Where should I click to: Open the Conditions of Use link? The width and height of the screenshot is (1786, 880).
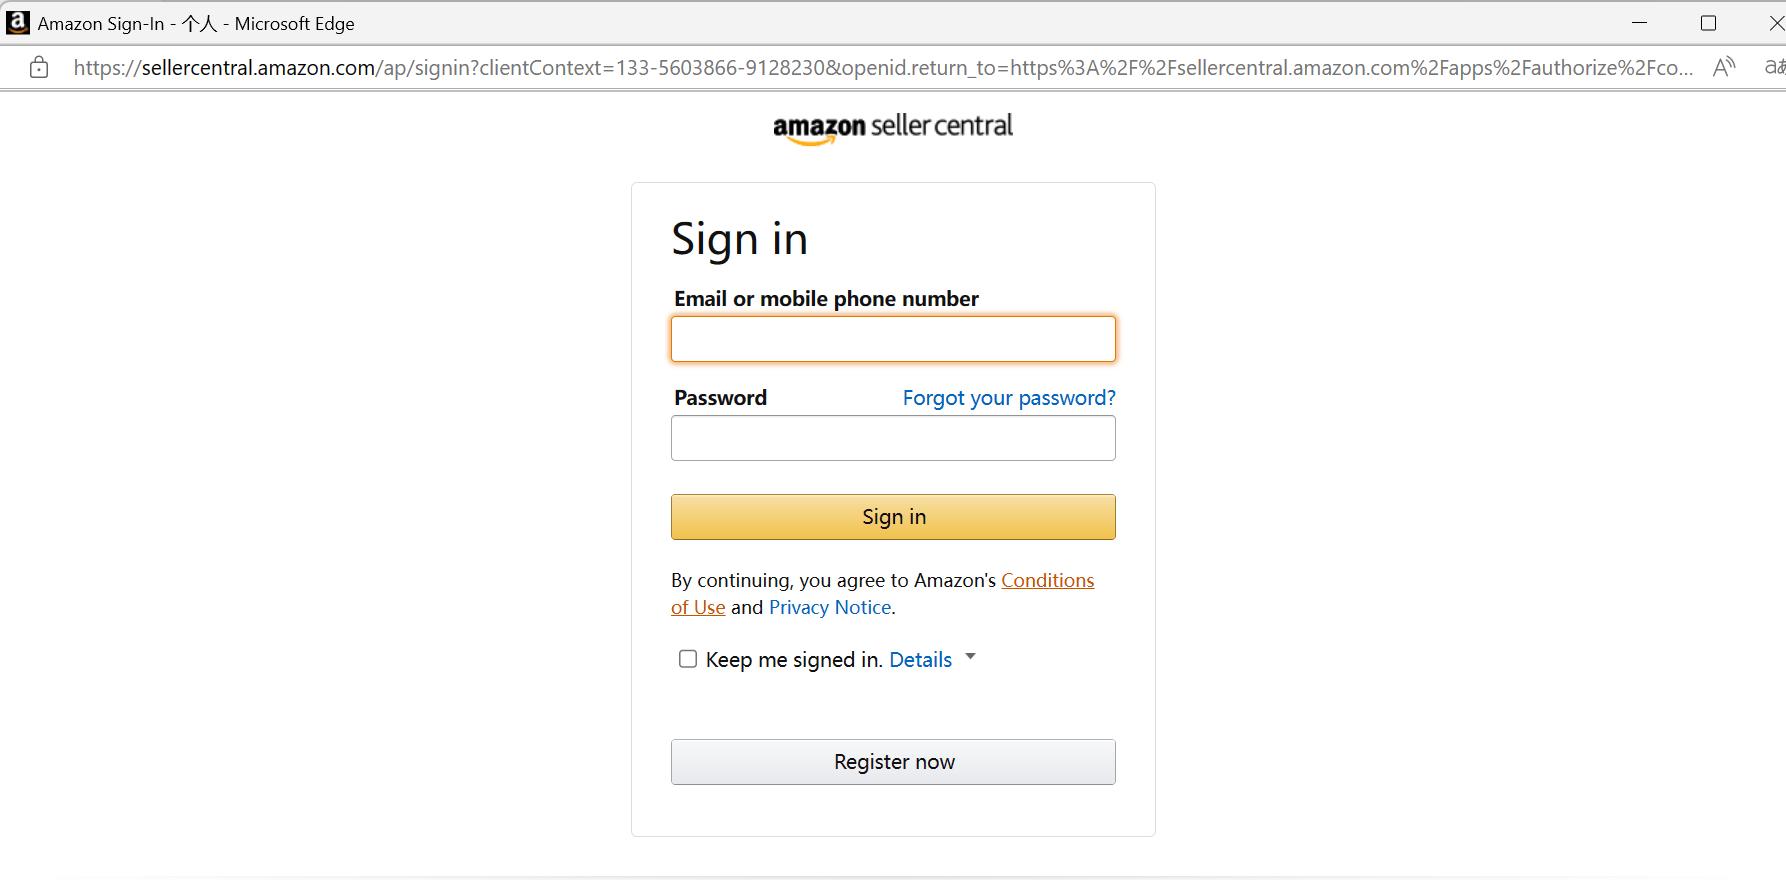[1047, 580]
